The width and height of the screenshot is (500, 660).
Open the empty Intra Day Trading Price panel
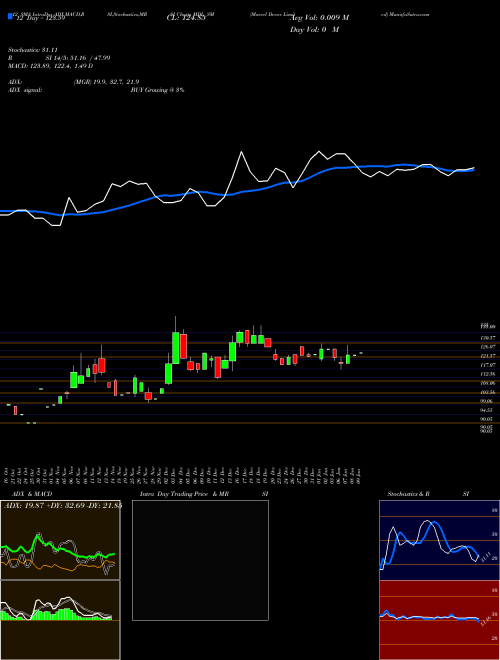(x=200, y=560)
